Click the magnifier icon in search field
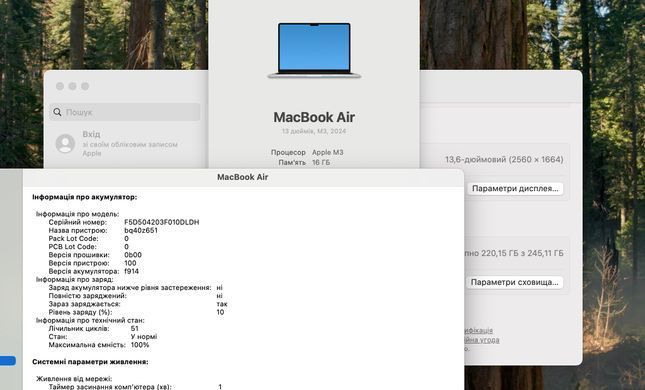This screenshot has height=390, width=645. (x=57, y=112)
